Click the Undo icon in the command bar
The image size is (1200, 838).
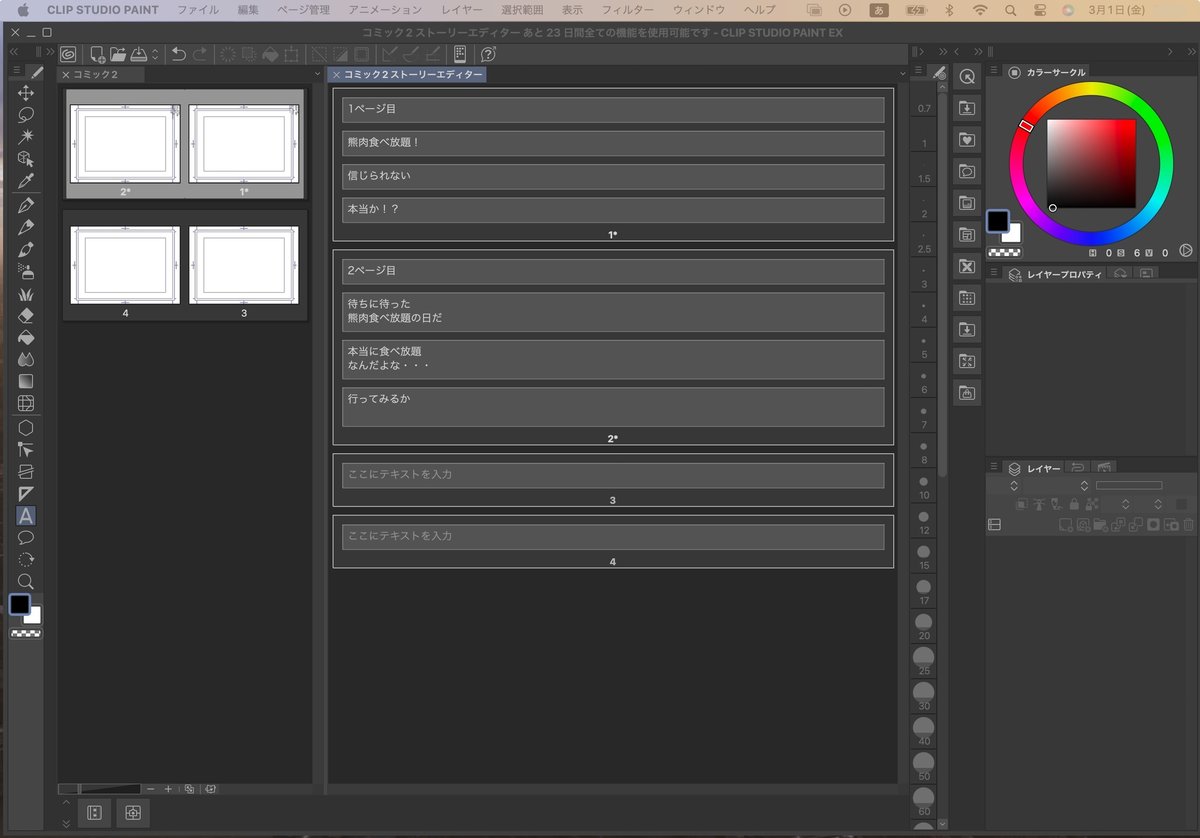[x=178, y=53]
